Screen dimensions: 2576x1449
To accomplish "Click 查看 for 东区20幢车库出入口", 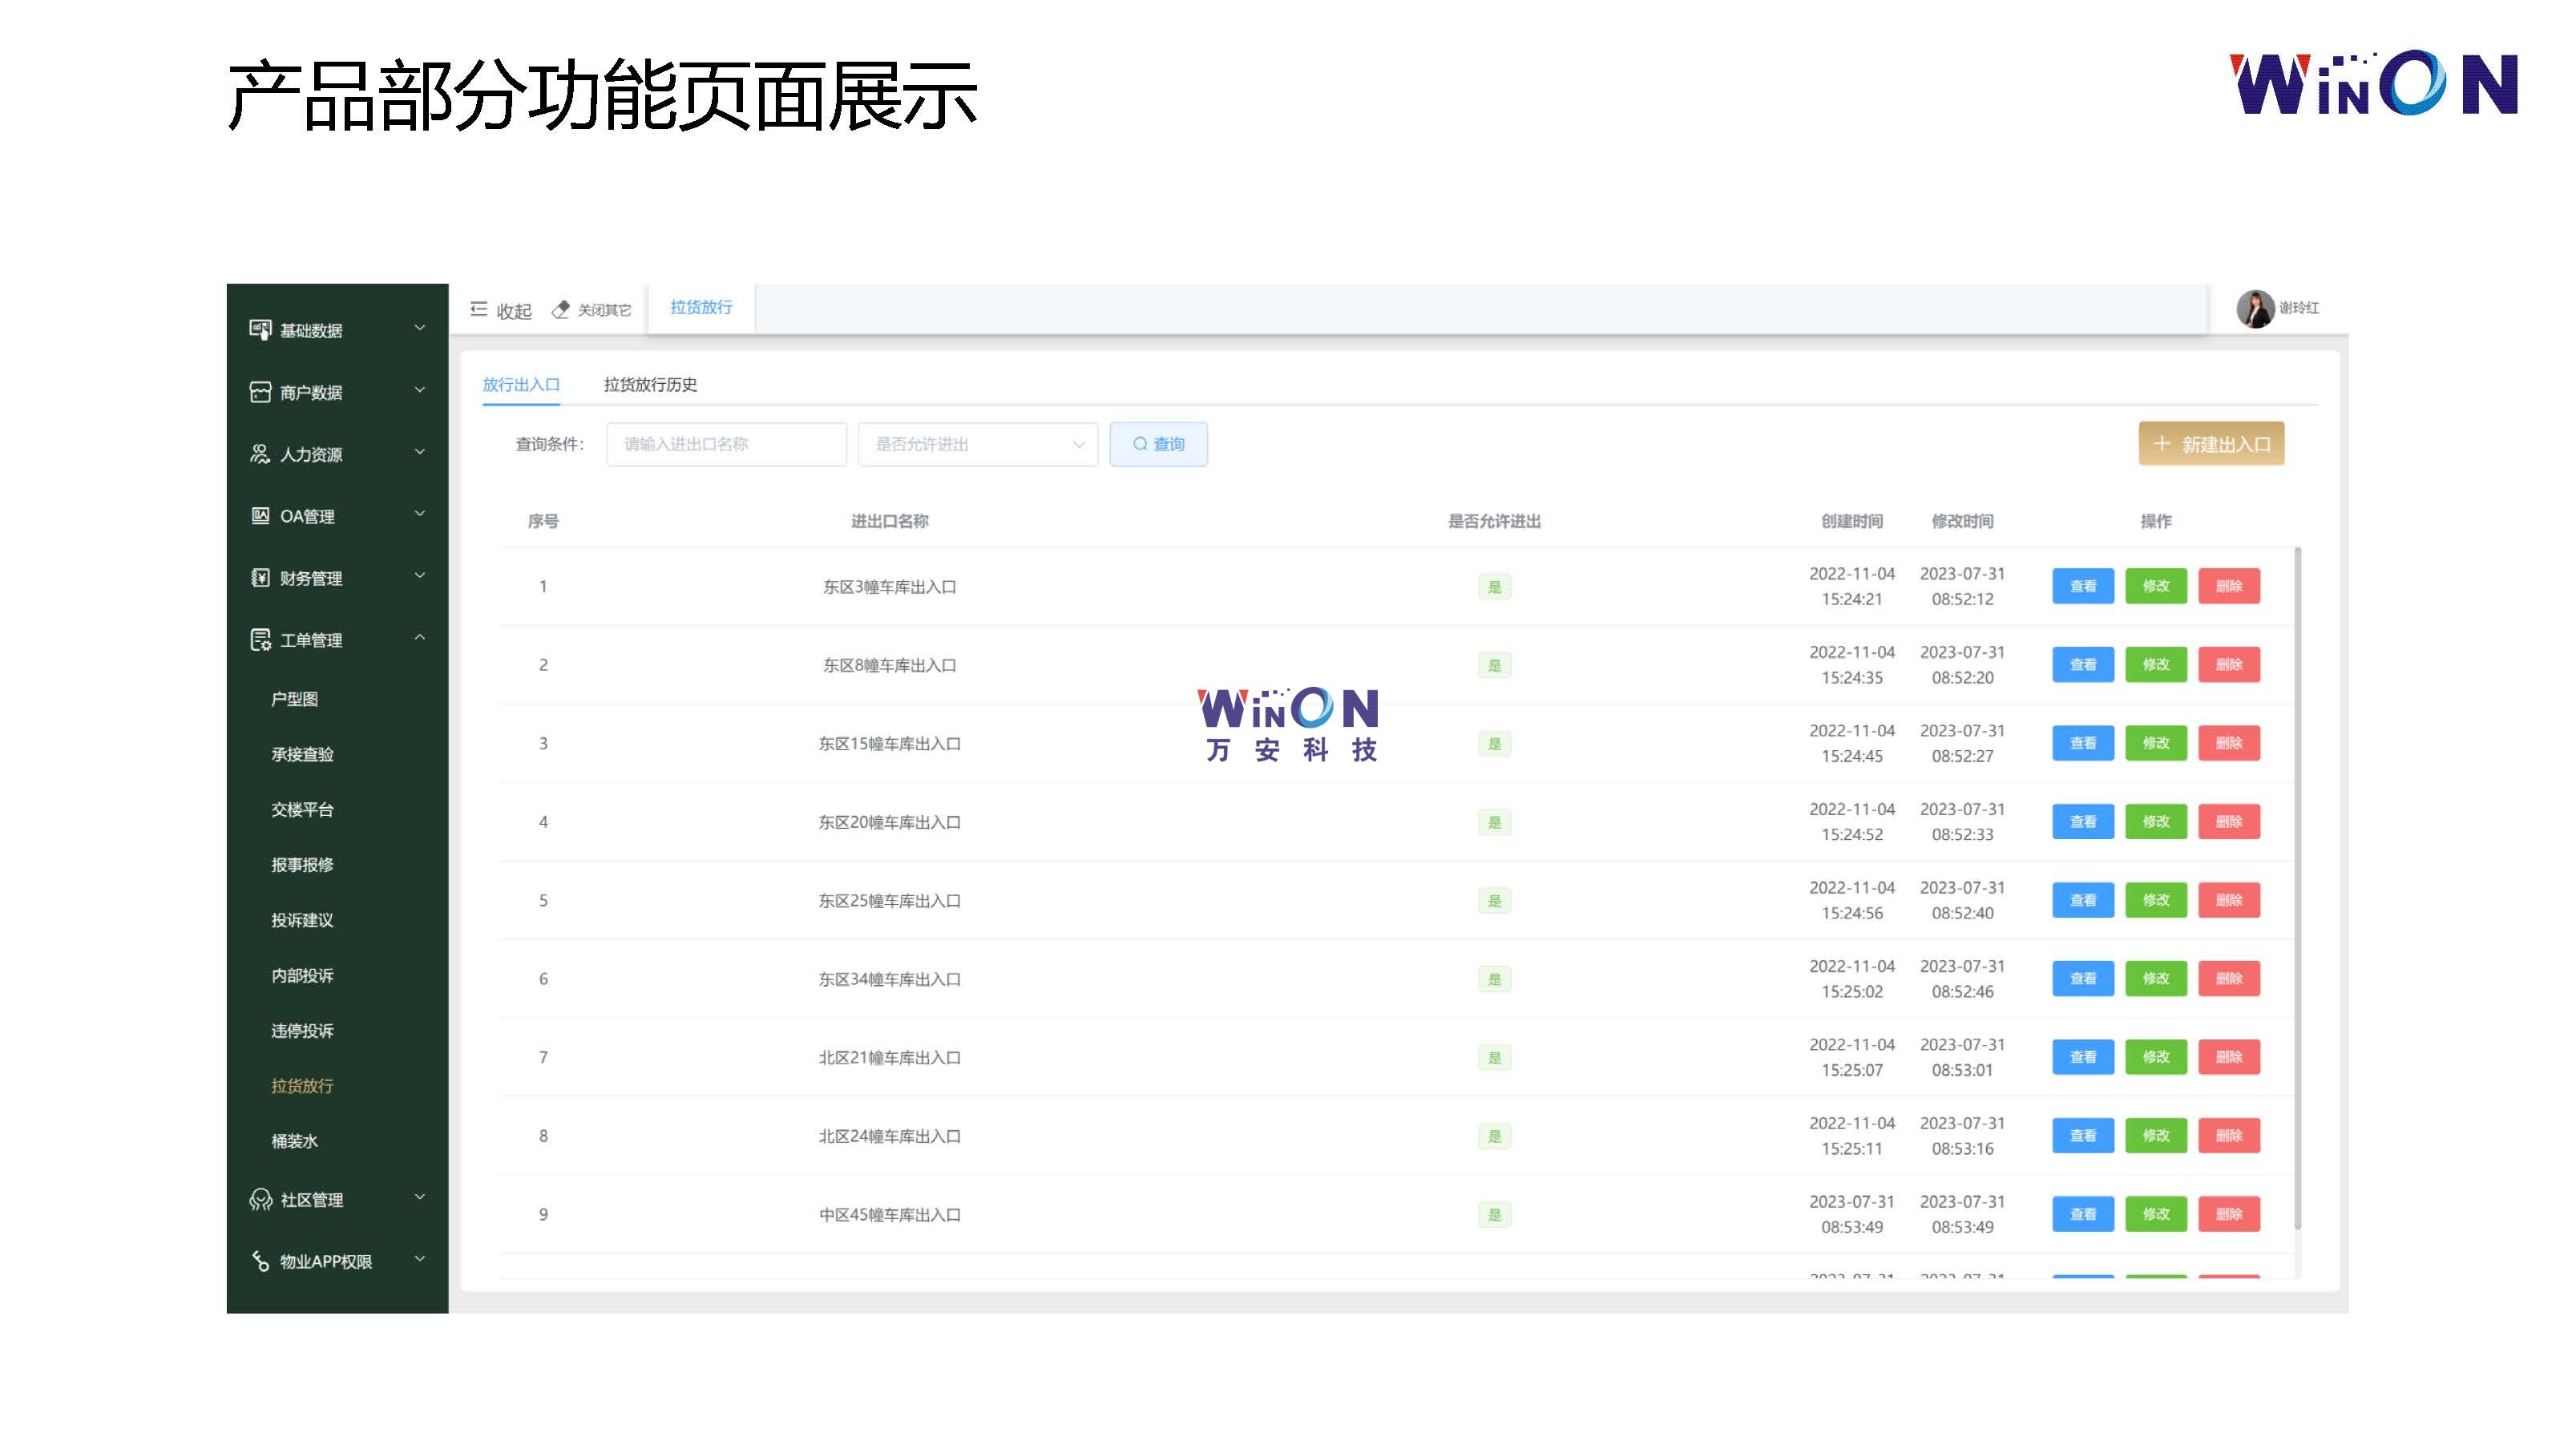I will click(2083, 822).
